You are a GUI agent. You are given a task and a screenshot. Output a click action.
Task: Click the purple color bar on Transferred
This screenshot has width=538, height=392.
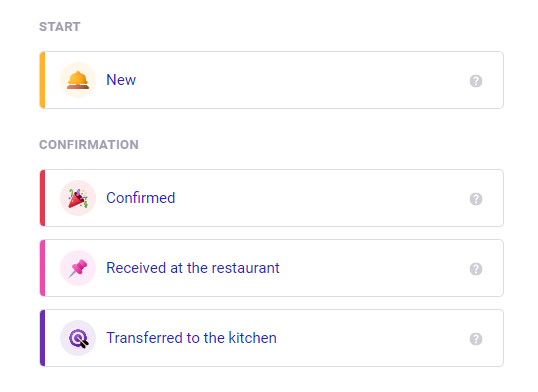tap(43, 338)
